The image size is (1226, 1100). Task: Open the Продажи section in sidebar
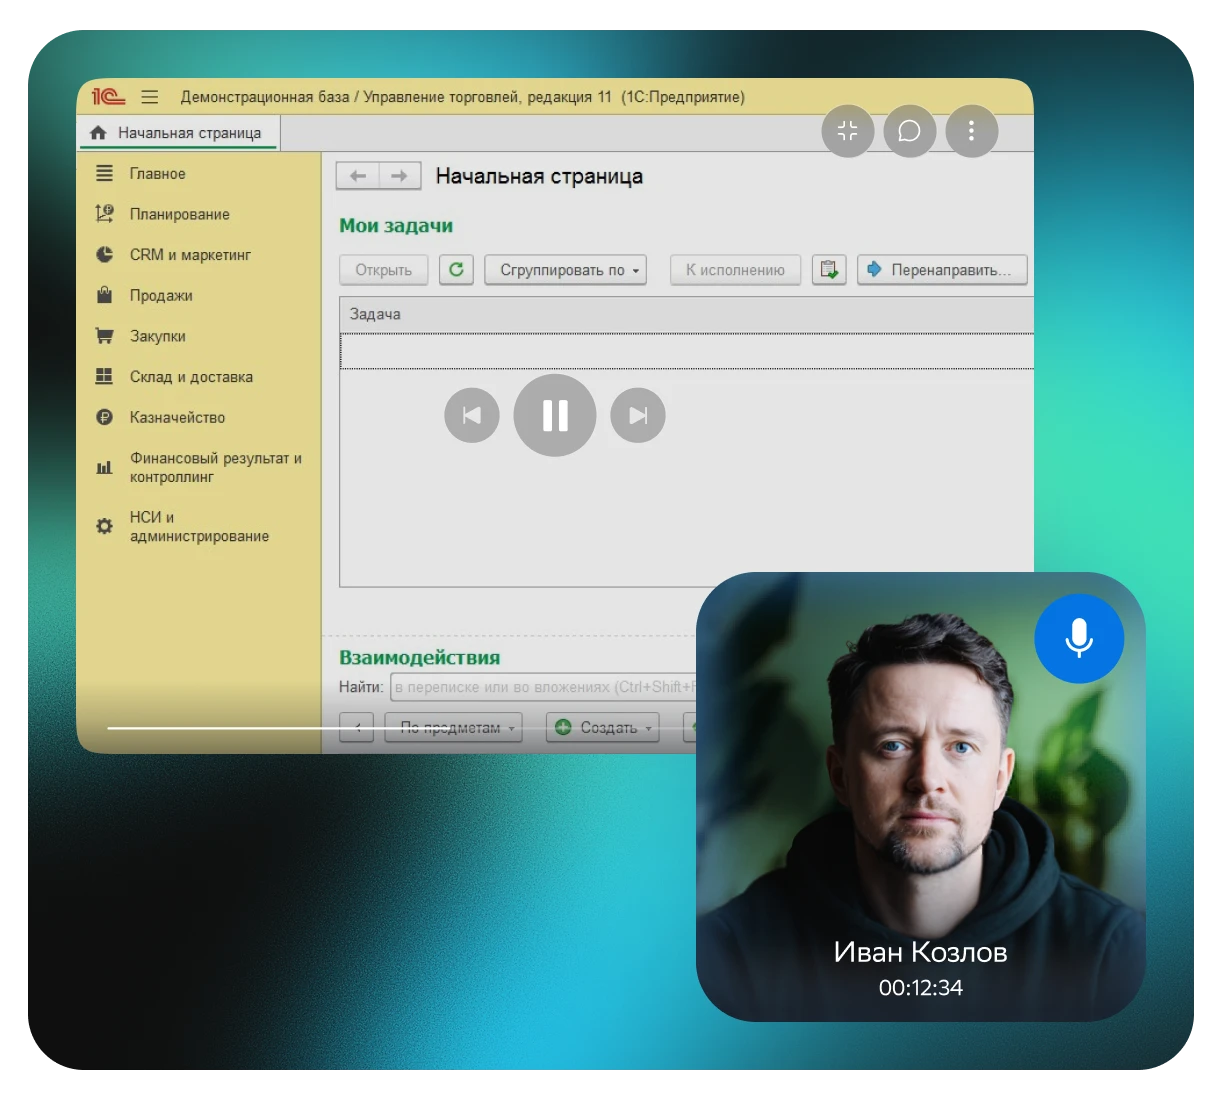coord(161,296)
